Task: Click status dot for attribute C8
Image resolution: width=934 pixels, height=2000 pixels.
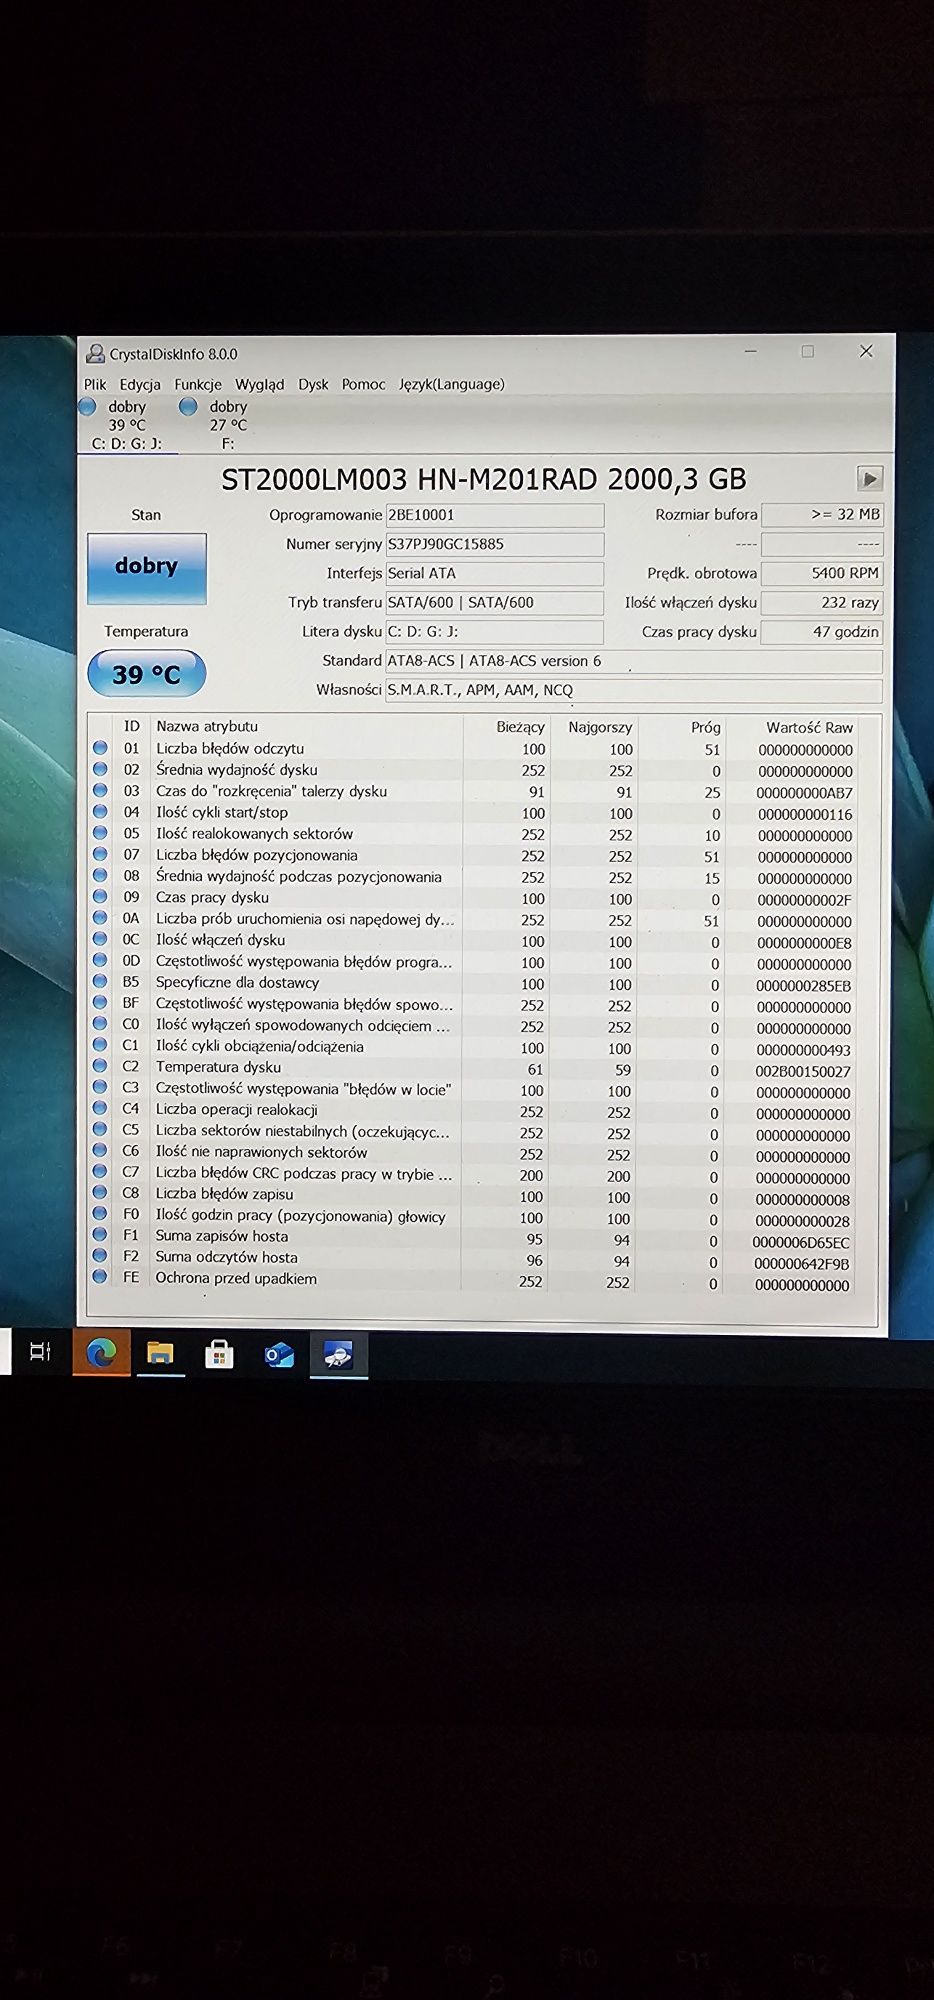Action: pos(100,1193)
